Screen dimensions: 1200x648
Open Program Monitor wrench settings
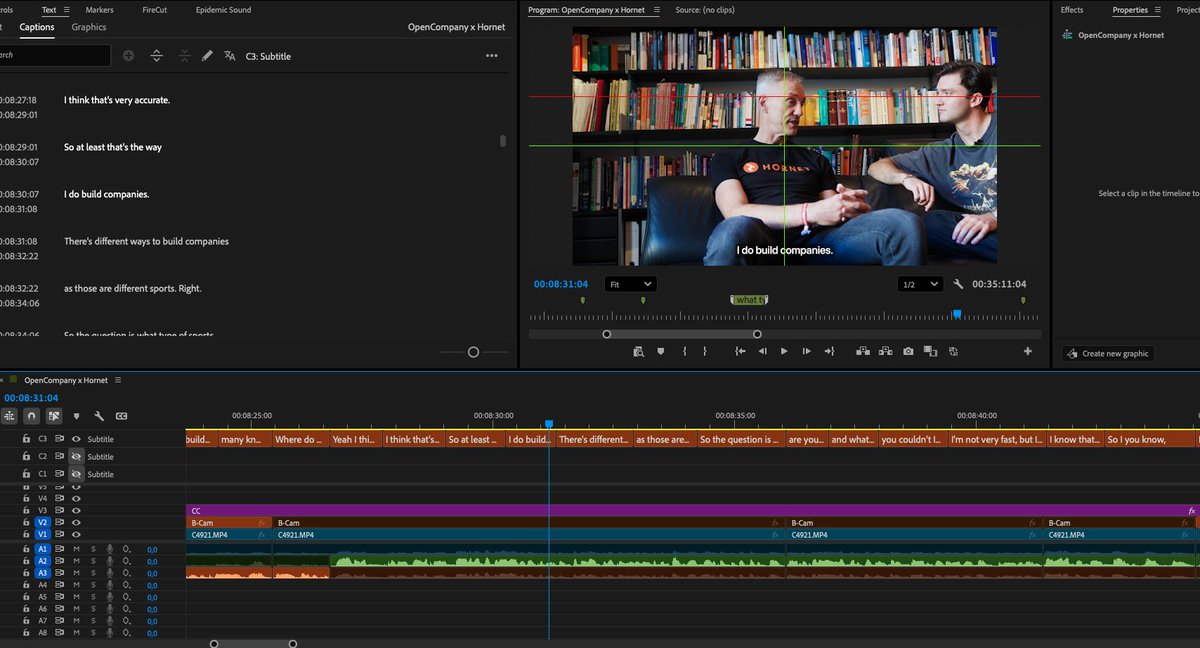[958, 284]
